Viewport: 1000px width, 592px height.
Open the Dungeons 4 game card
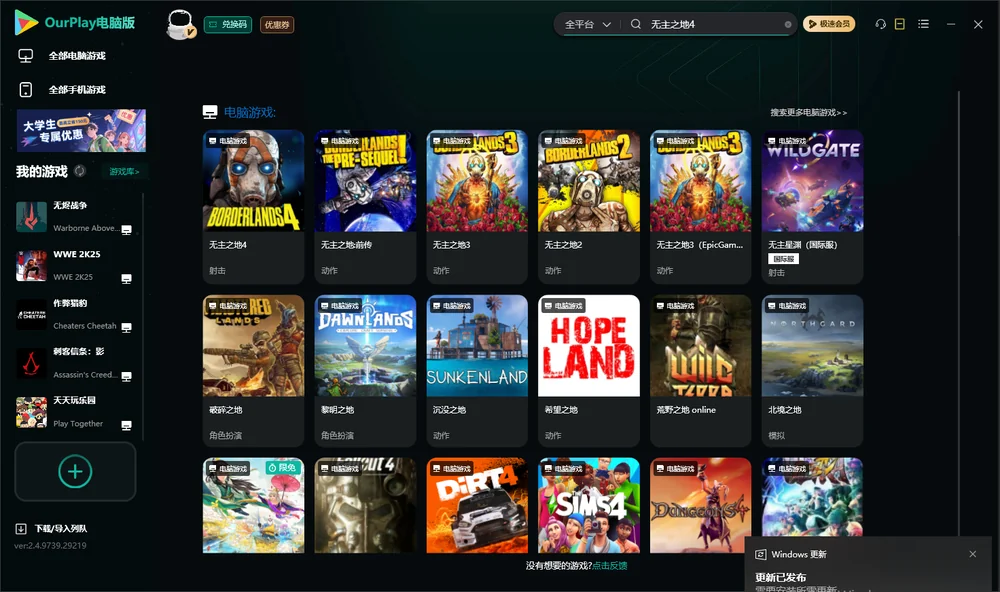(x=700, y=505)
